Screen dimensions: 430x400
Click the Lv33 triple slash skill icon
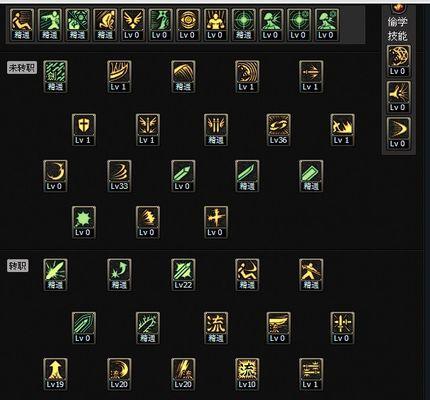click(x=119, y=176)
